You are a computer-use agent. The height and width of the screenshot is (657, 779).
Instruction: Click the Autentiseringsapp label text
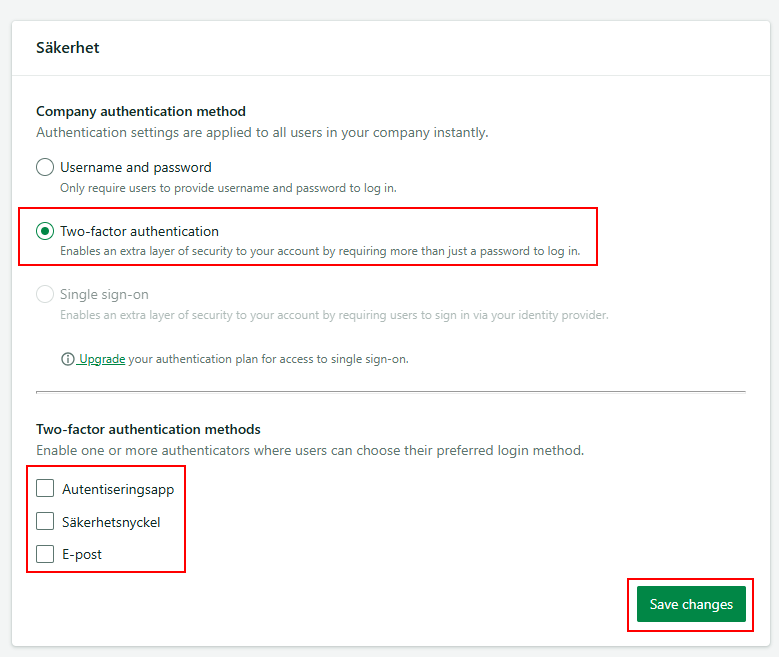click(118, 490)
